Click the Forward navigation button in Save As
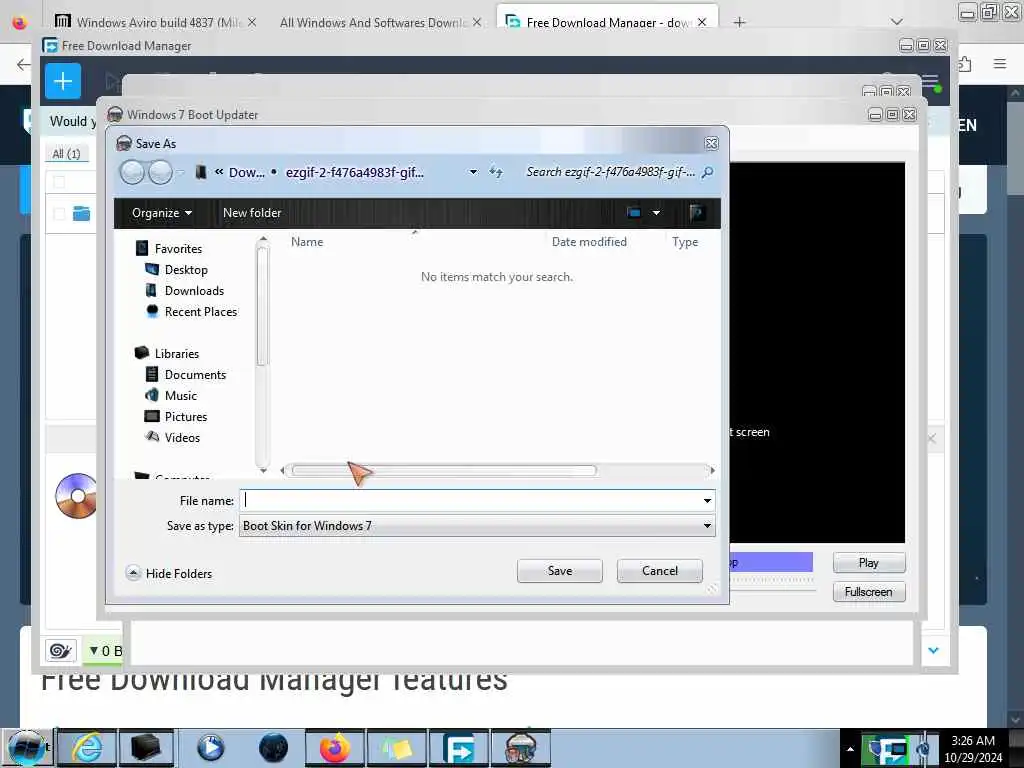This screenshot has height=768, width=1024. click(x=161, y=172)
